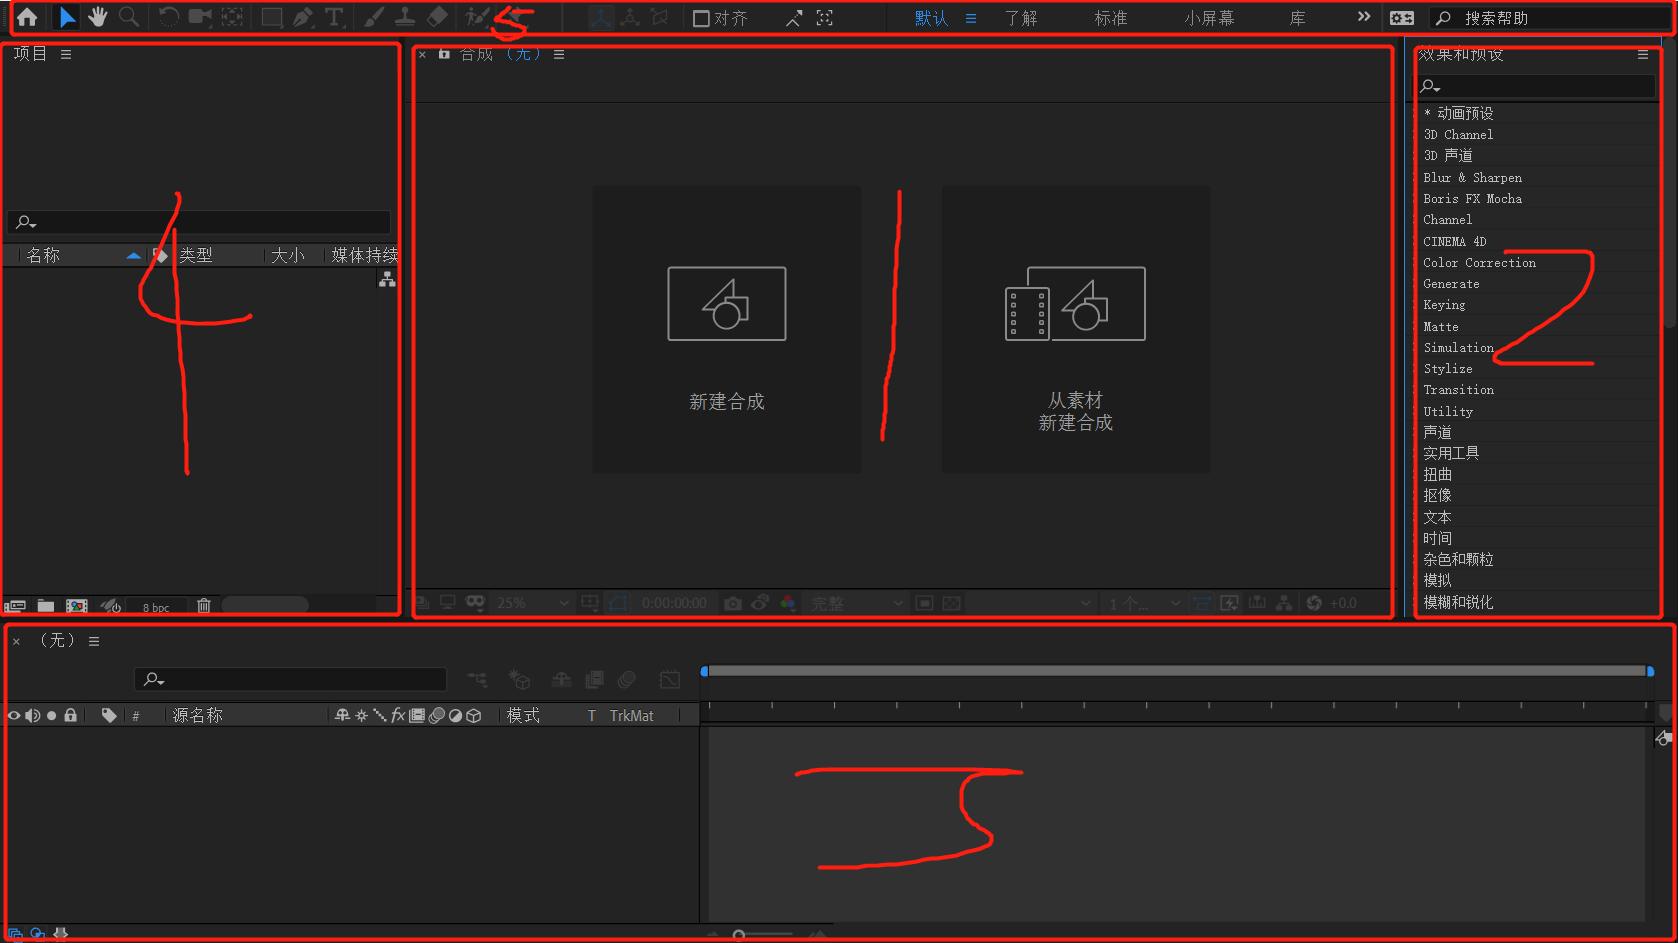Select the Brush tool
The image size is (1678, 943).
pos(373,17)
